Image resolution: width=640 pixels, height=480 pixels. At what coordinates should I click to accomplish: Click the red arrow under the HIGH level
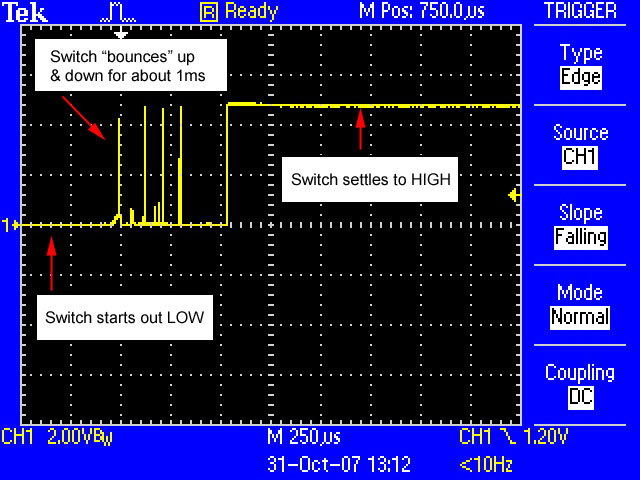pos(361,128)
